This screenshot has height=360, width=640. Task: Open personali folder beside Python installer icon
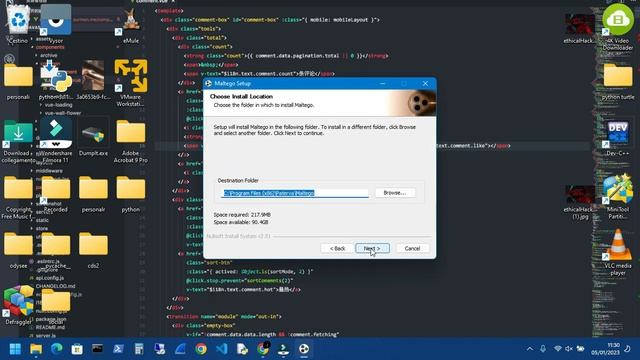pos(18,81)
